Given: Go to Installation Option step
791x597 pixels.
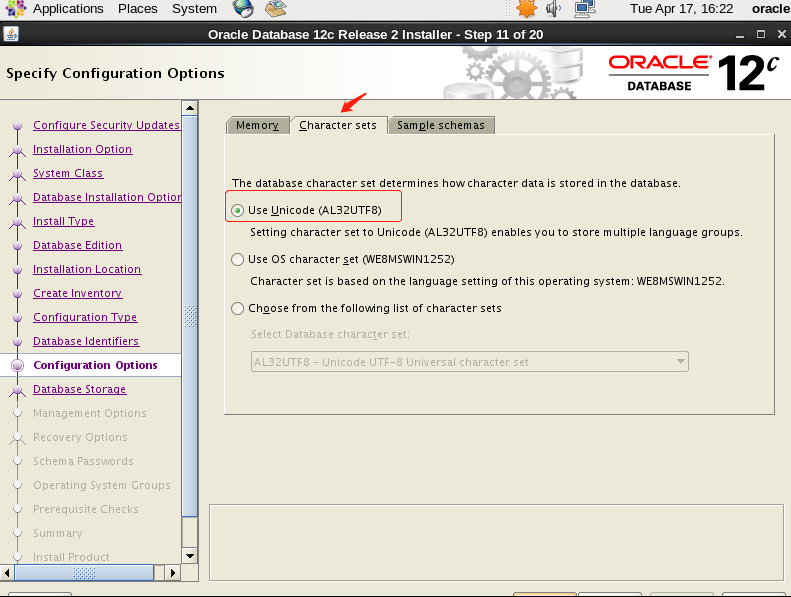Looking at the screenshot, I should click(83, 149).
